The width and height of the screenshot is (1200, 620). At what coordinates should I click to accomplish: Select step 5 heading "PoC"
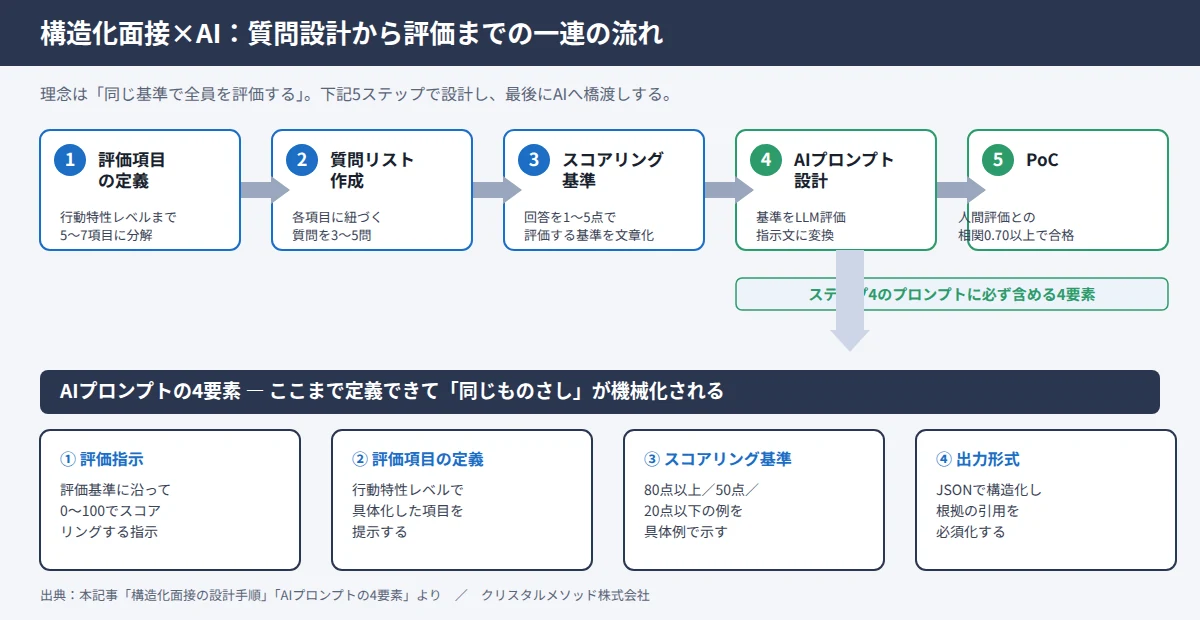(x=1042, y=160)
